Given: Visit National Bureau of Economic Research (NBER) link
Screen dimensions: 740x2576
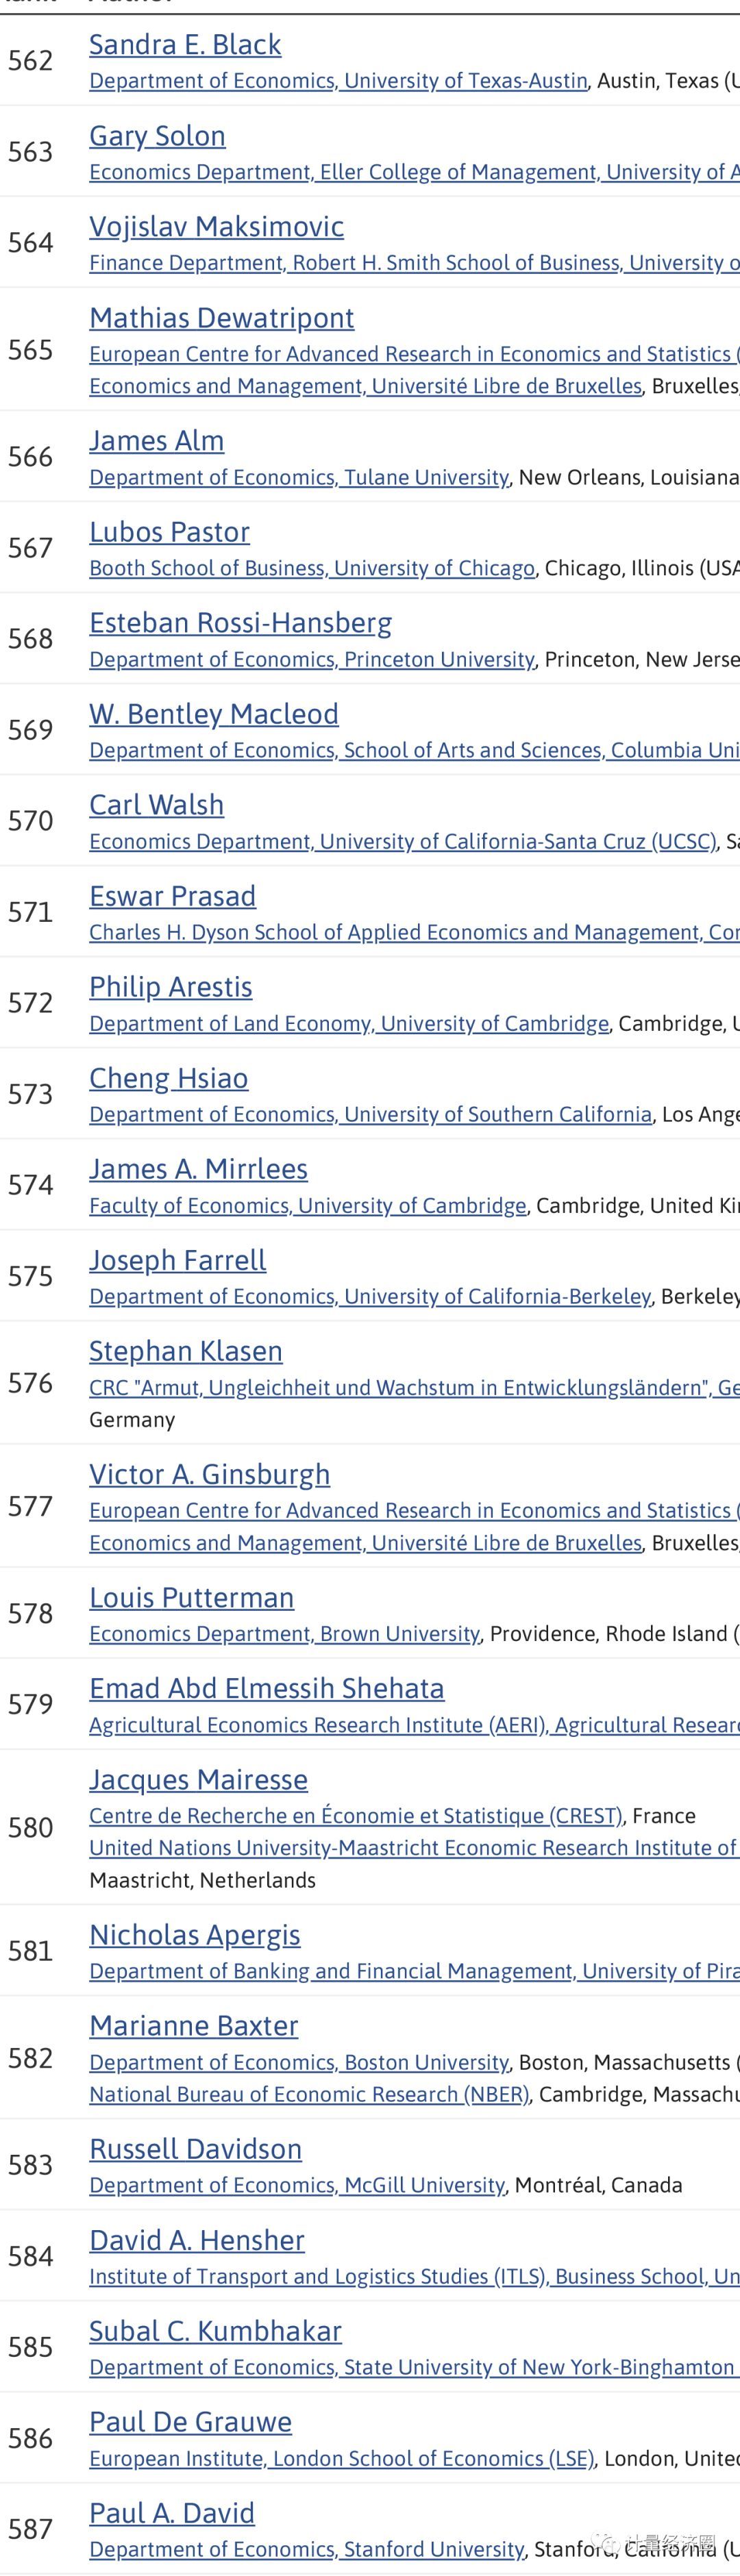Looking at the screenshot, I should point(308,2094).
